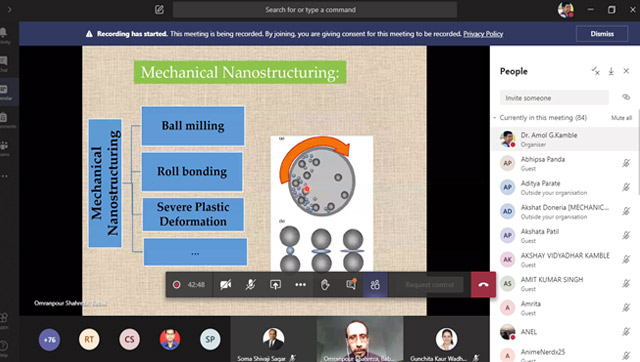640x362 pixels.
Task: Click the Invite someone field
Action: 554,98
